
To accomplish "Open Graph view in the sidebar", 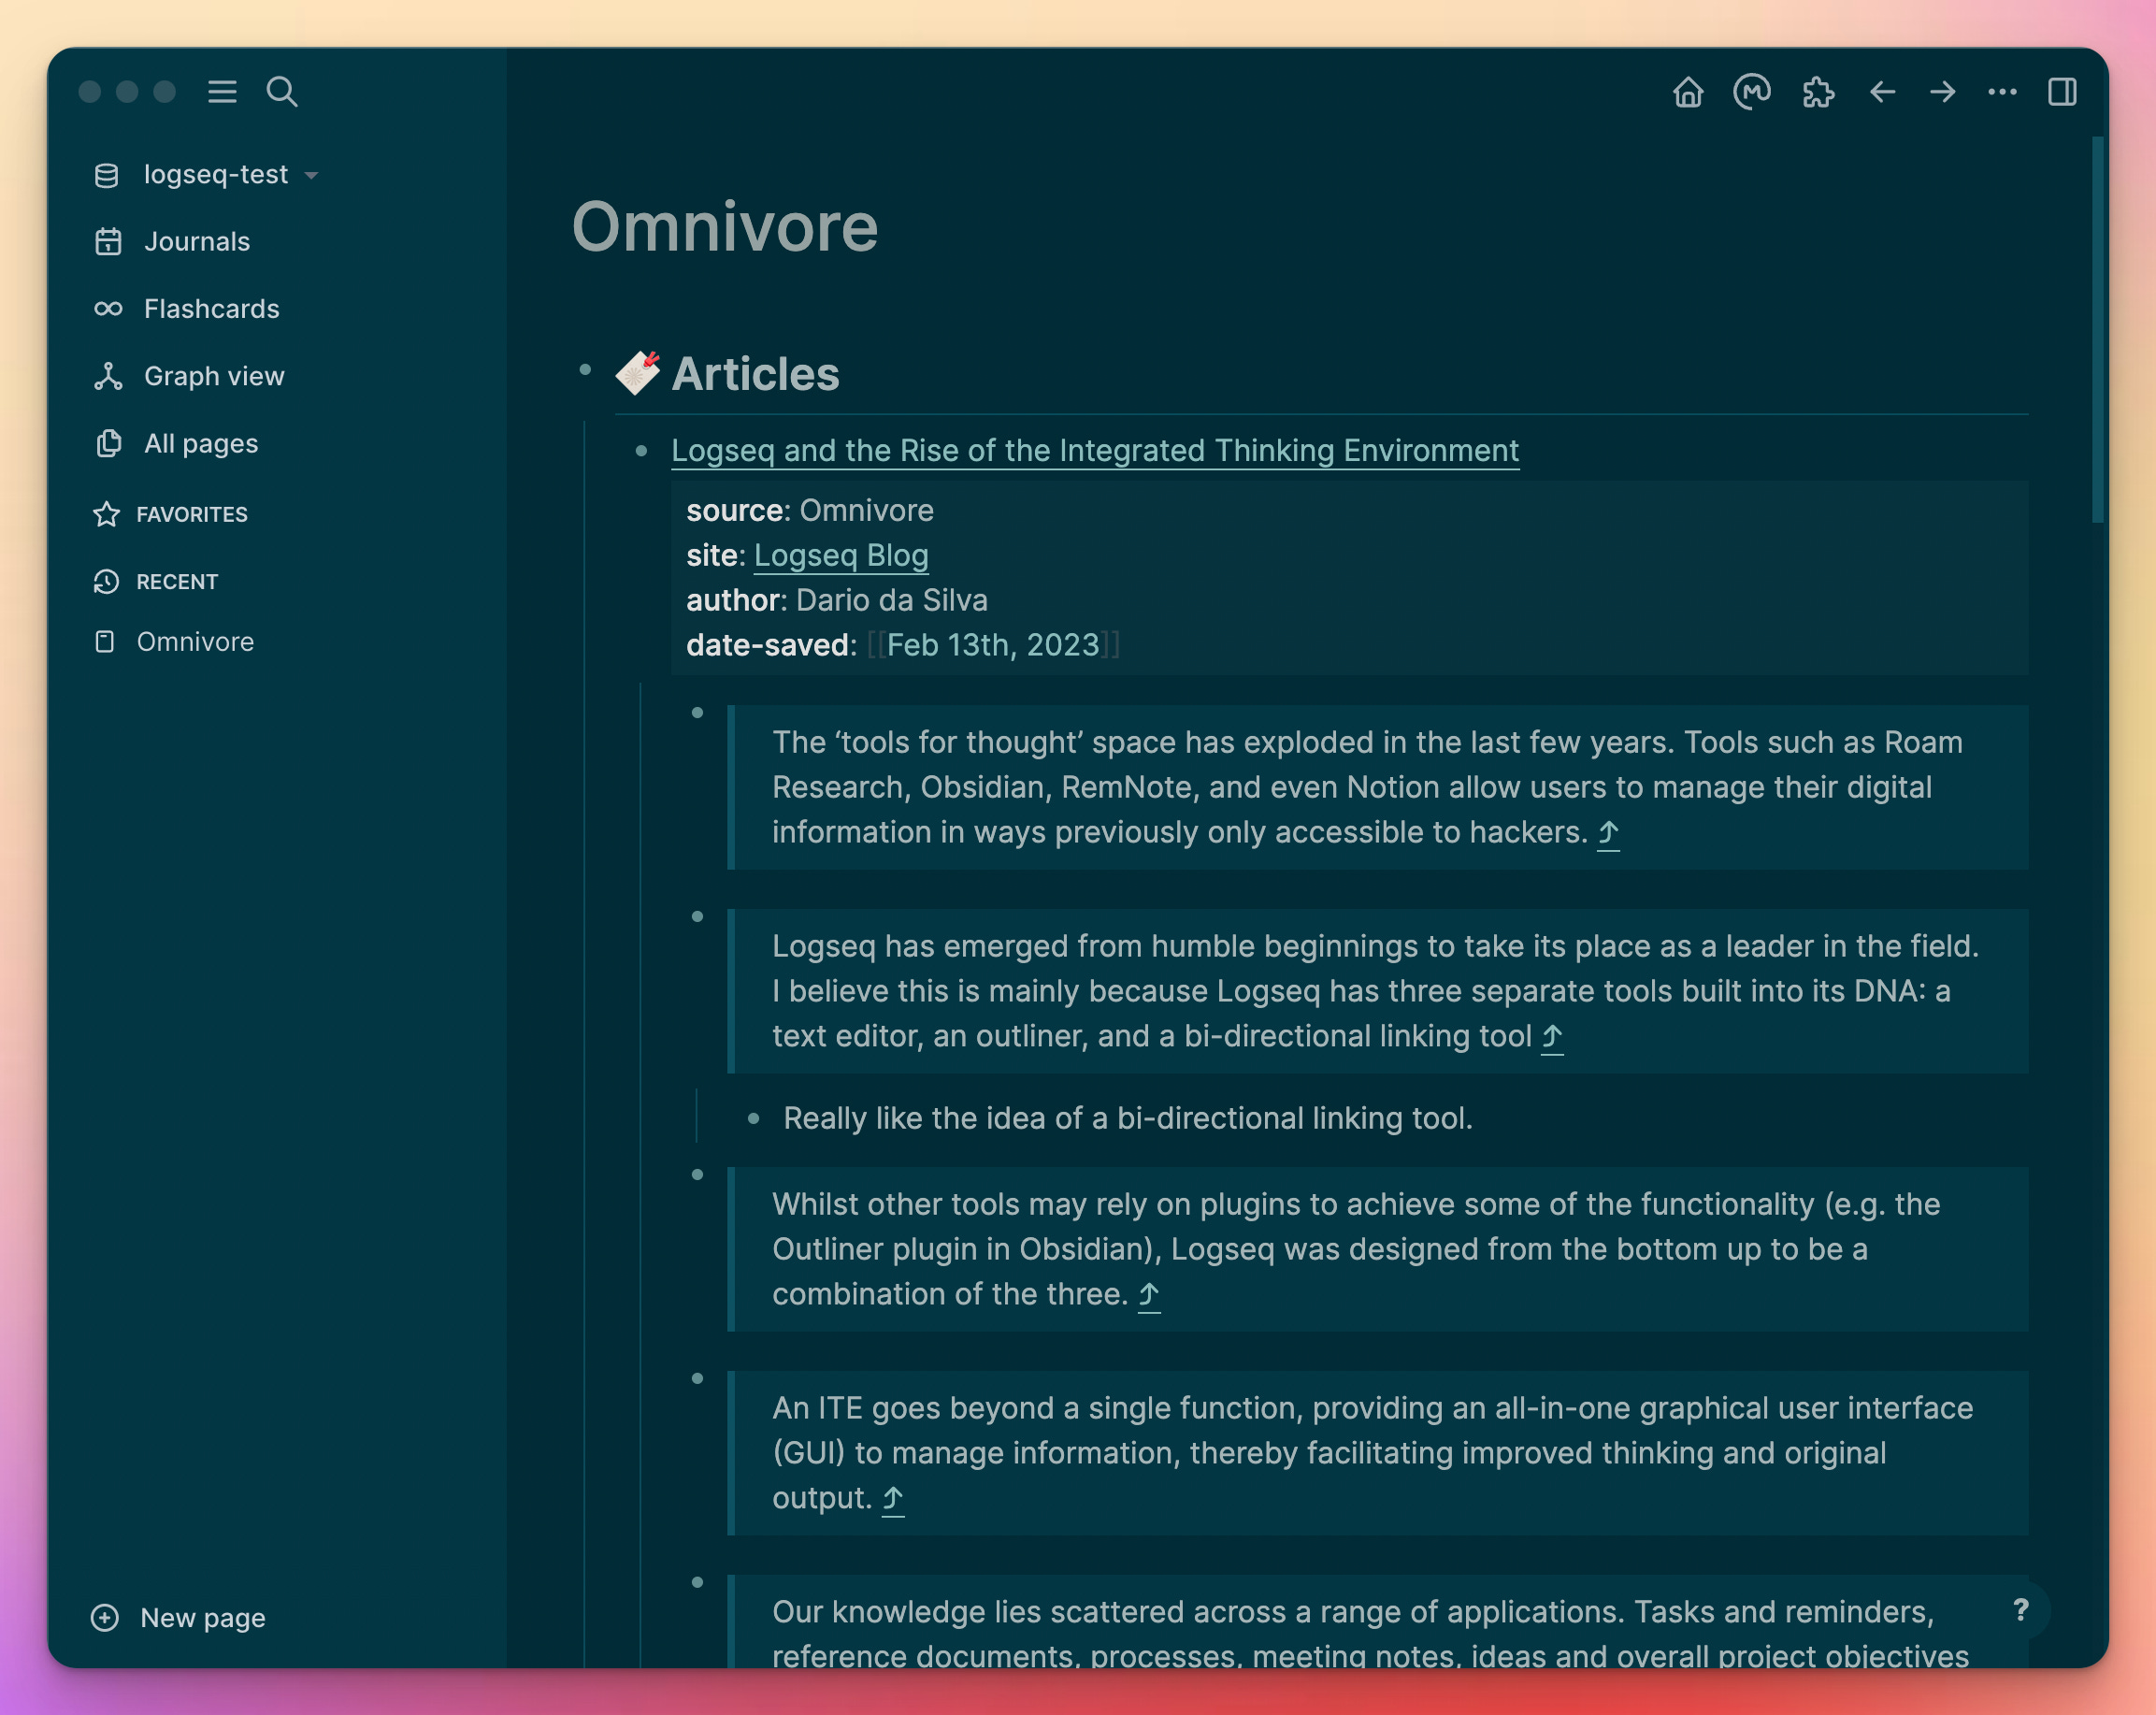I will (x=214, y=376).
